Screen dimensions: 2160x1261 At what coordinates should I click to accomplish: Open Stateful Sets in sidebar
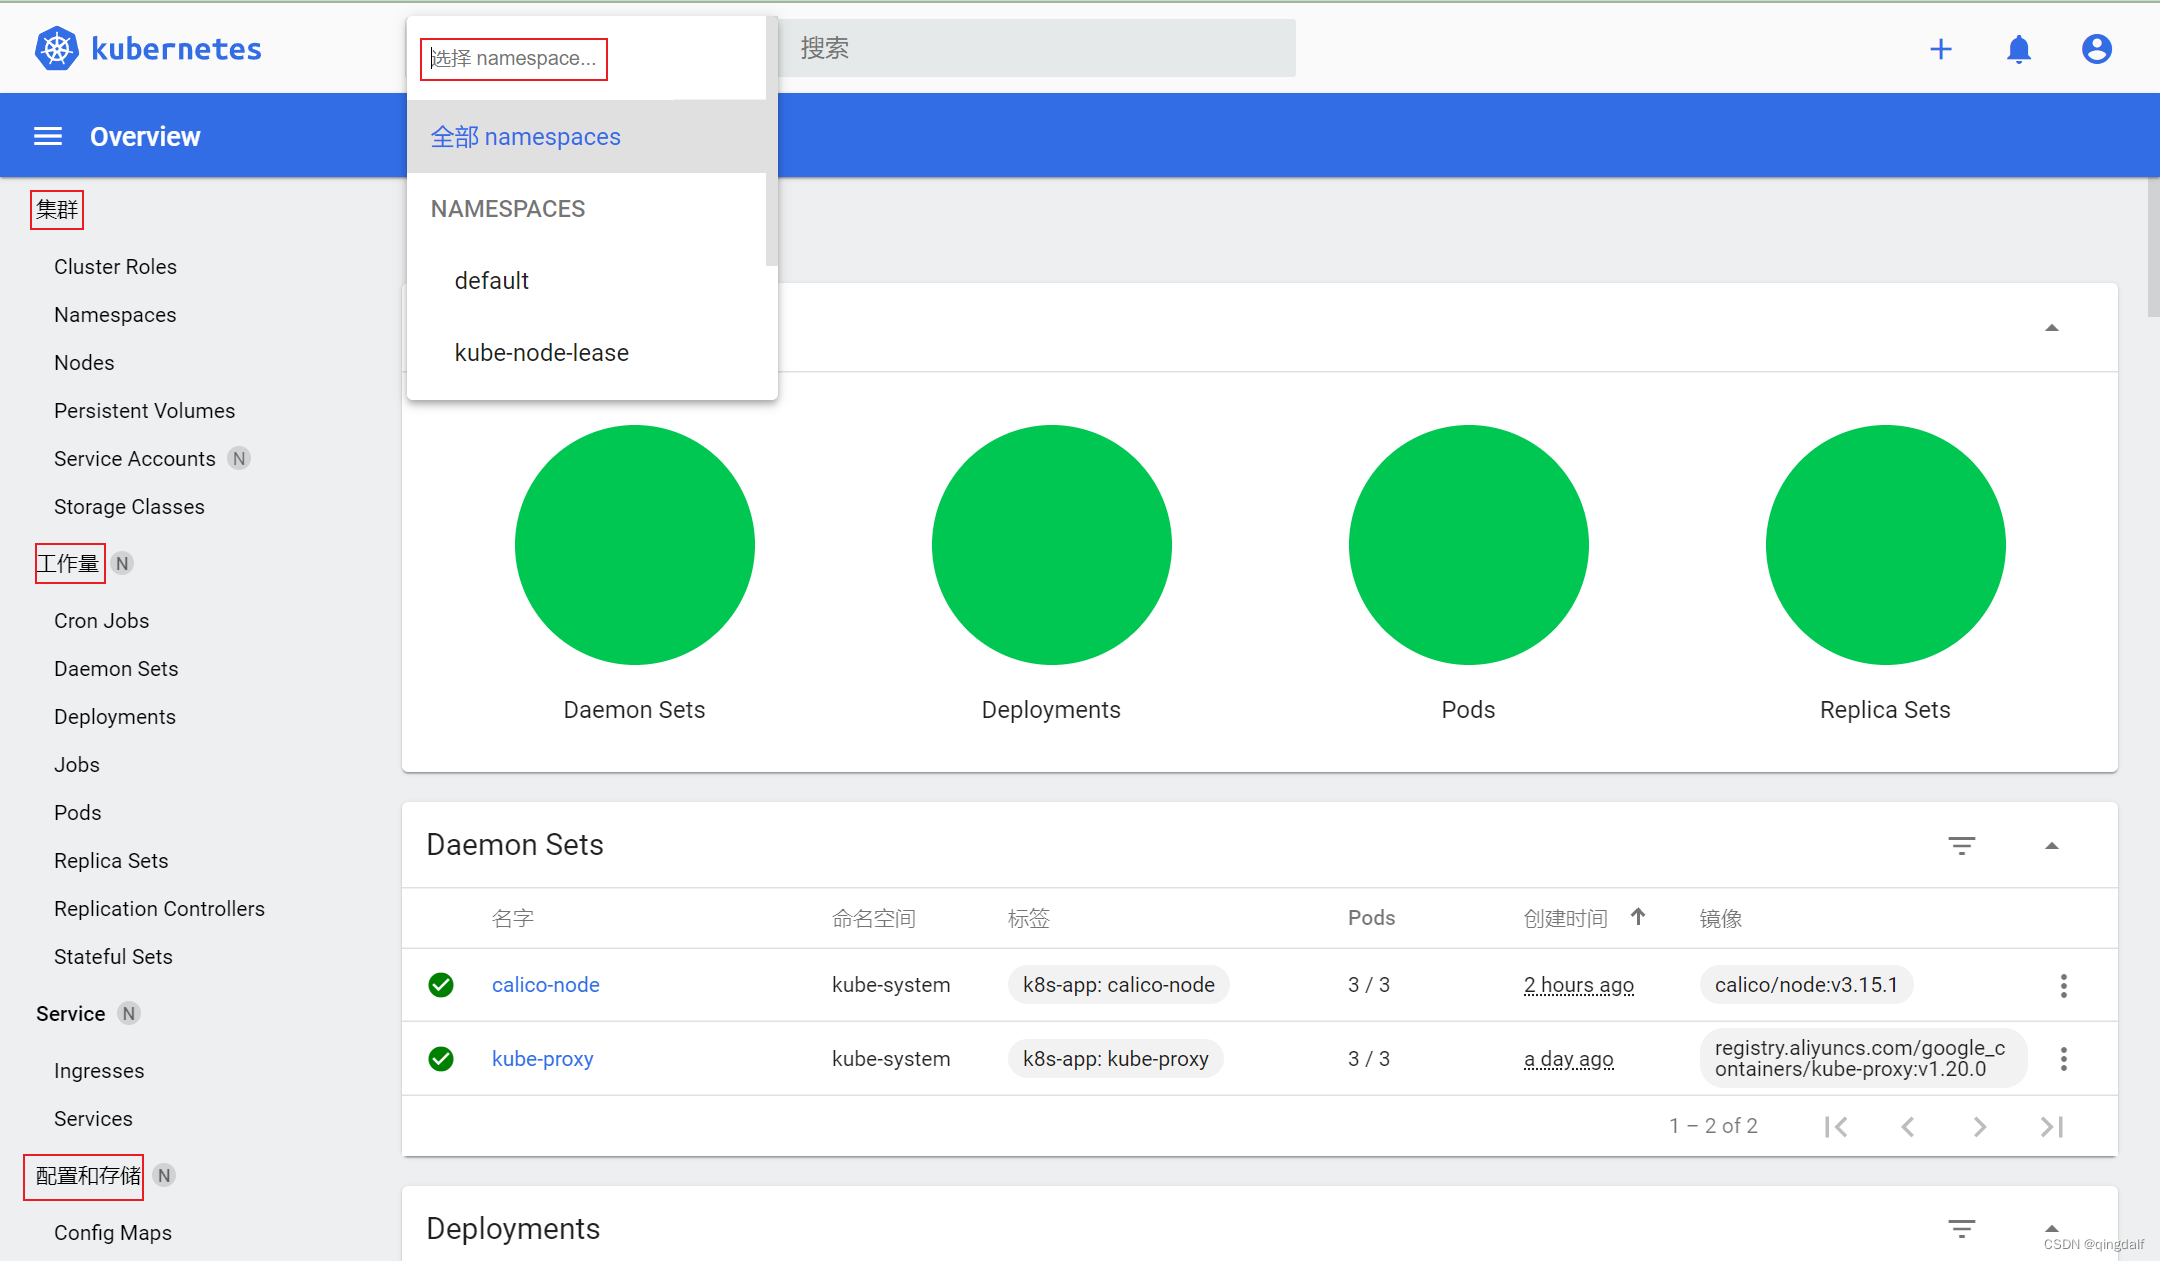coord(113,957)
